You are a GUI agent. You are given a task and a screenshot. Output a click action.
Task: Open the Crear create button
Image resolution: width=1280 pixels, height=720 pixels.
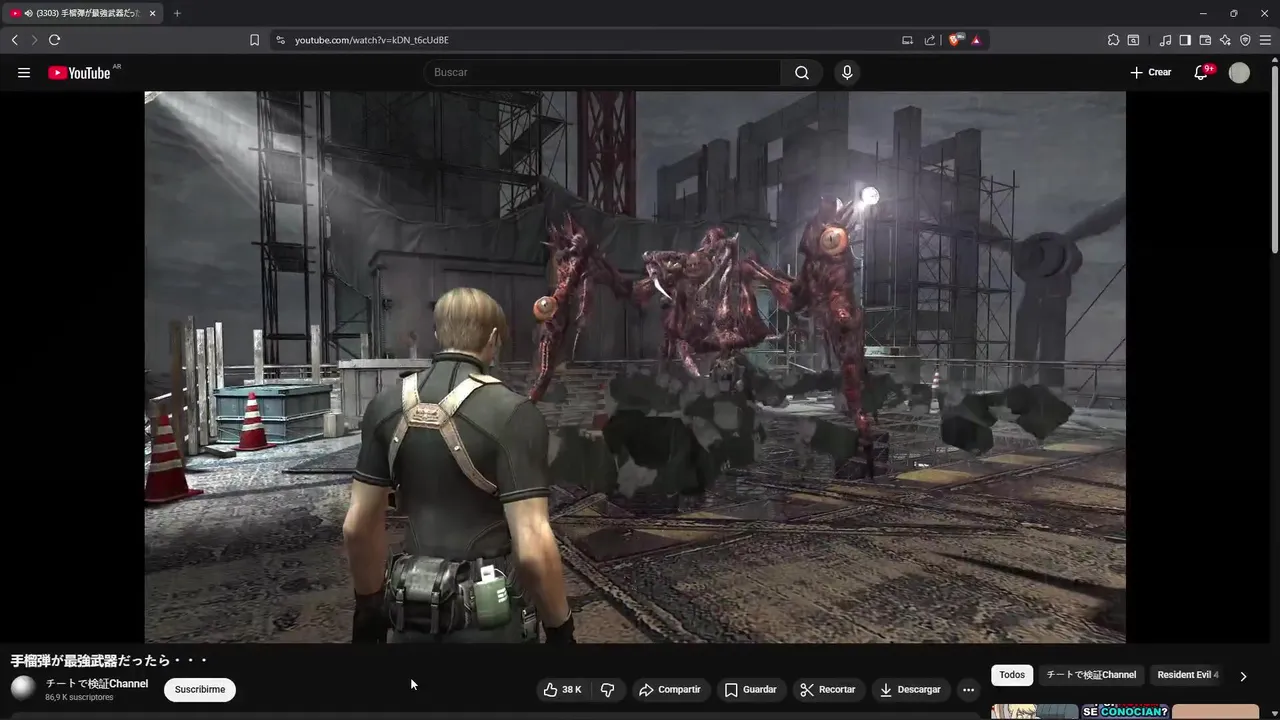(x=1151, y=72)
